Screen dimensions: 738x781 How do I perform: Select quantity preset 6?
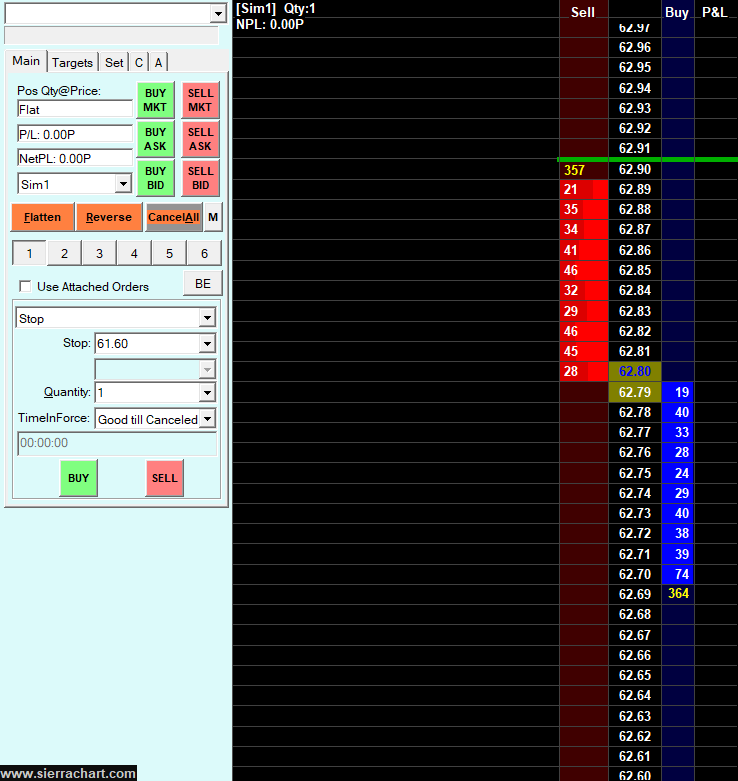[x=204, y=254]
